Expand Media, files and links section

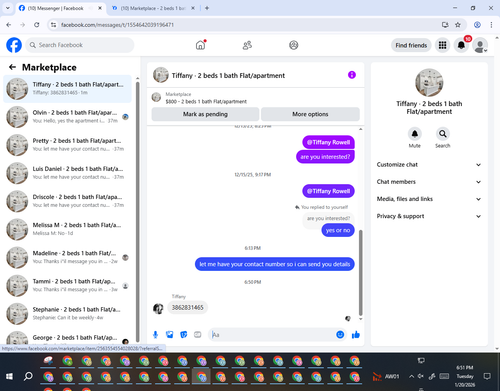[x=429, y=199]
